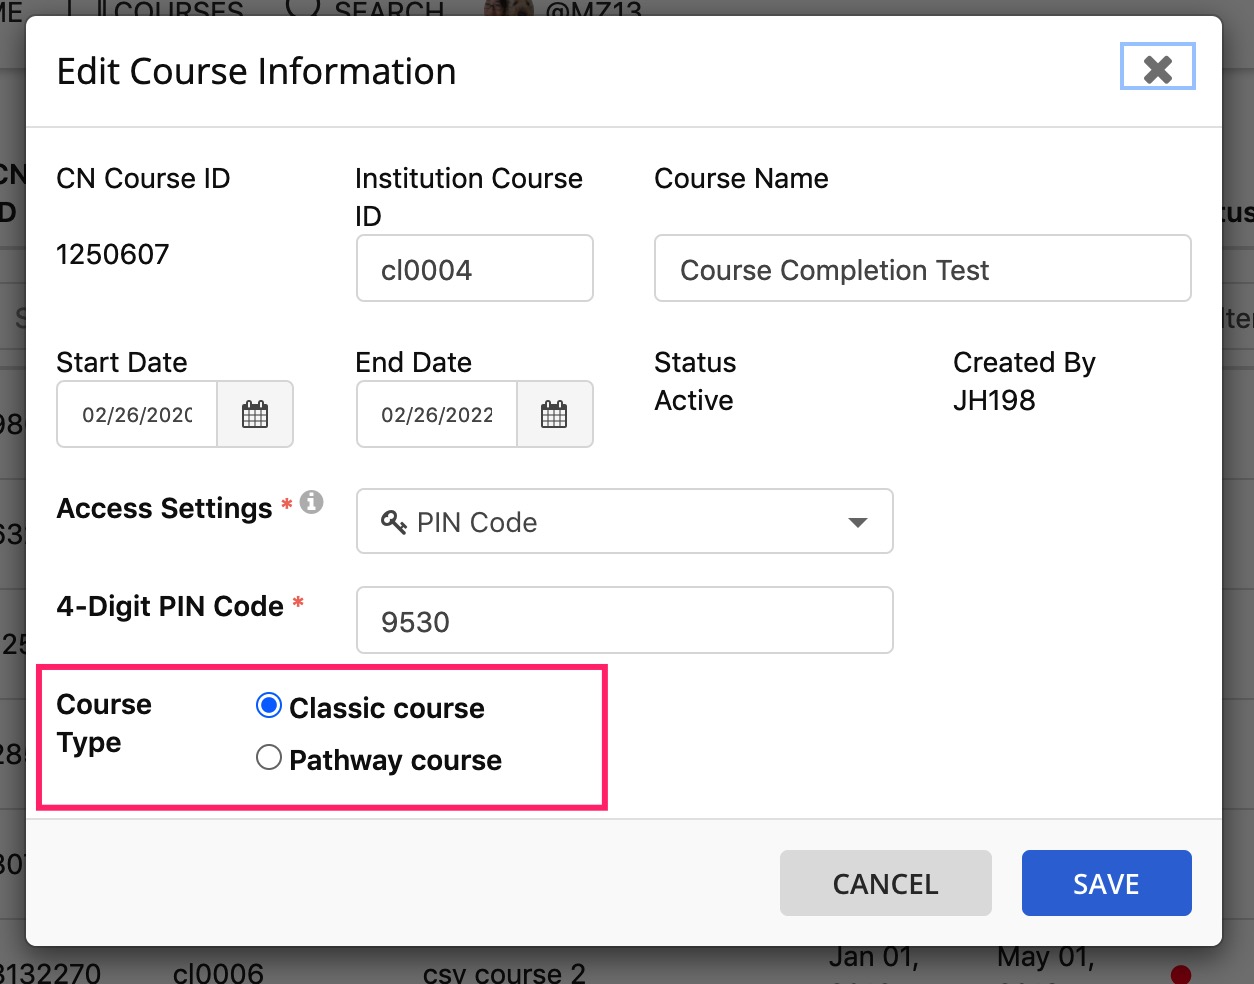Click the End Date input field
1254x984 pixels.
(x=437, y=414)
